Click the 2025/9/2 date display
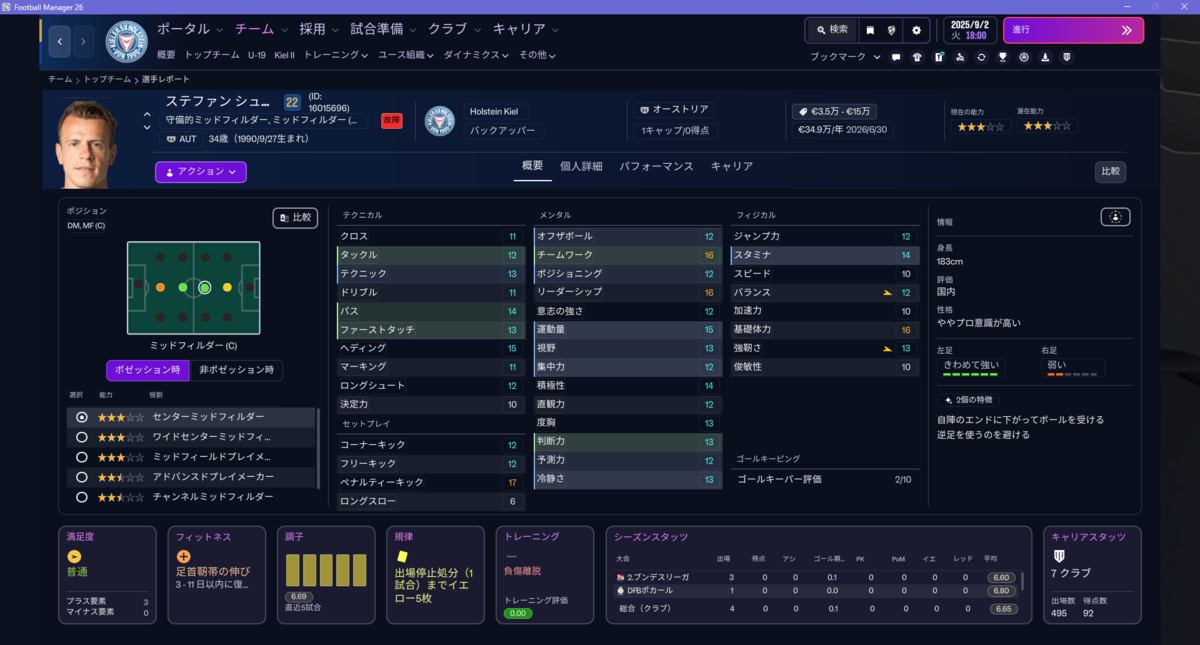This screenshot has width=1200, height=645. tap(969, 23)
